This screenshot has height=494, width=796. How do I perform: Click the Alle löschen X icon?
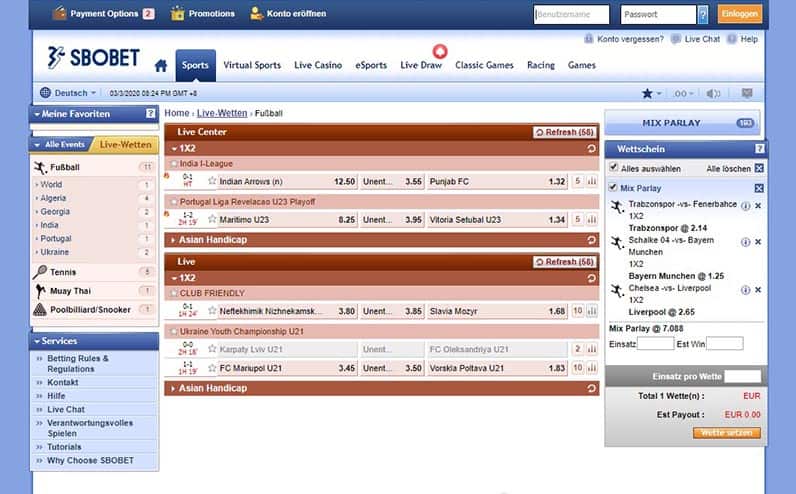(759, 168)
